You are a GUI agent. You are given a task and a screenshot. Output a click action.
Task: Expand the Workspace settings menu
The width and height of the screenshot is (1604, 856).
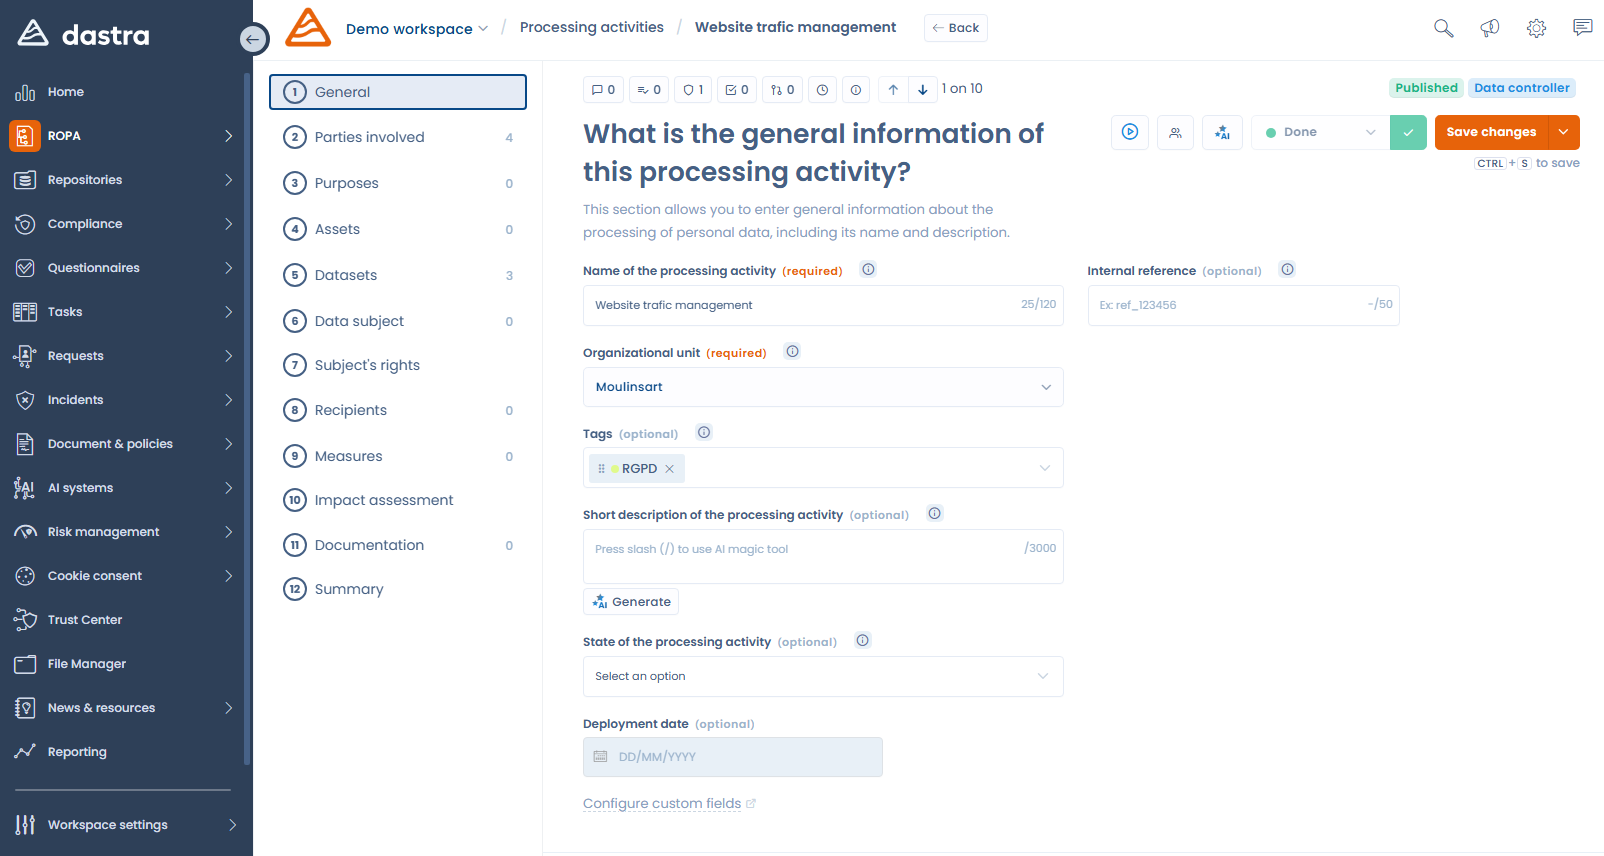(231, 825)
